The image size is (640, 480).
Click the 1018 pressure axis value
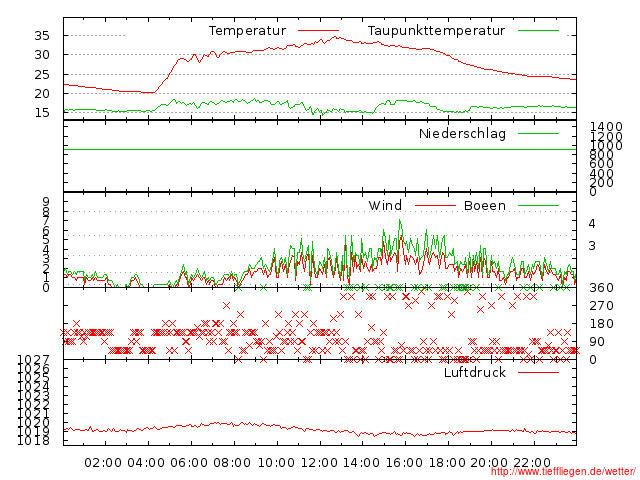(33, 440)
